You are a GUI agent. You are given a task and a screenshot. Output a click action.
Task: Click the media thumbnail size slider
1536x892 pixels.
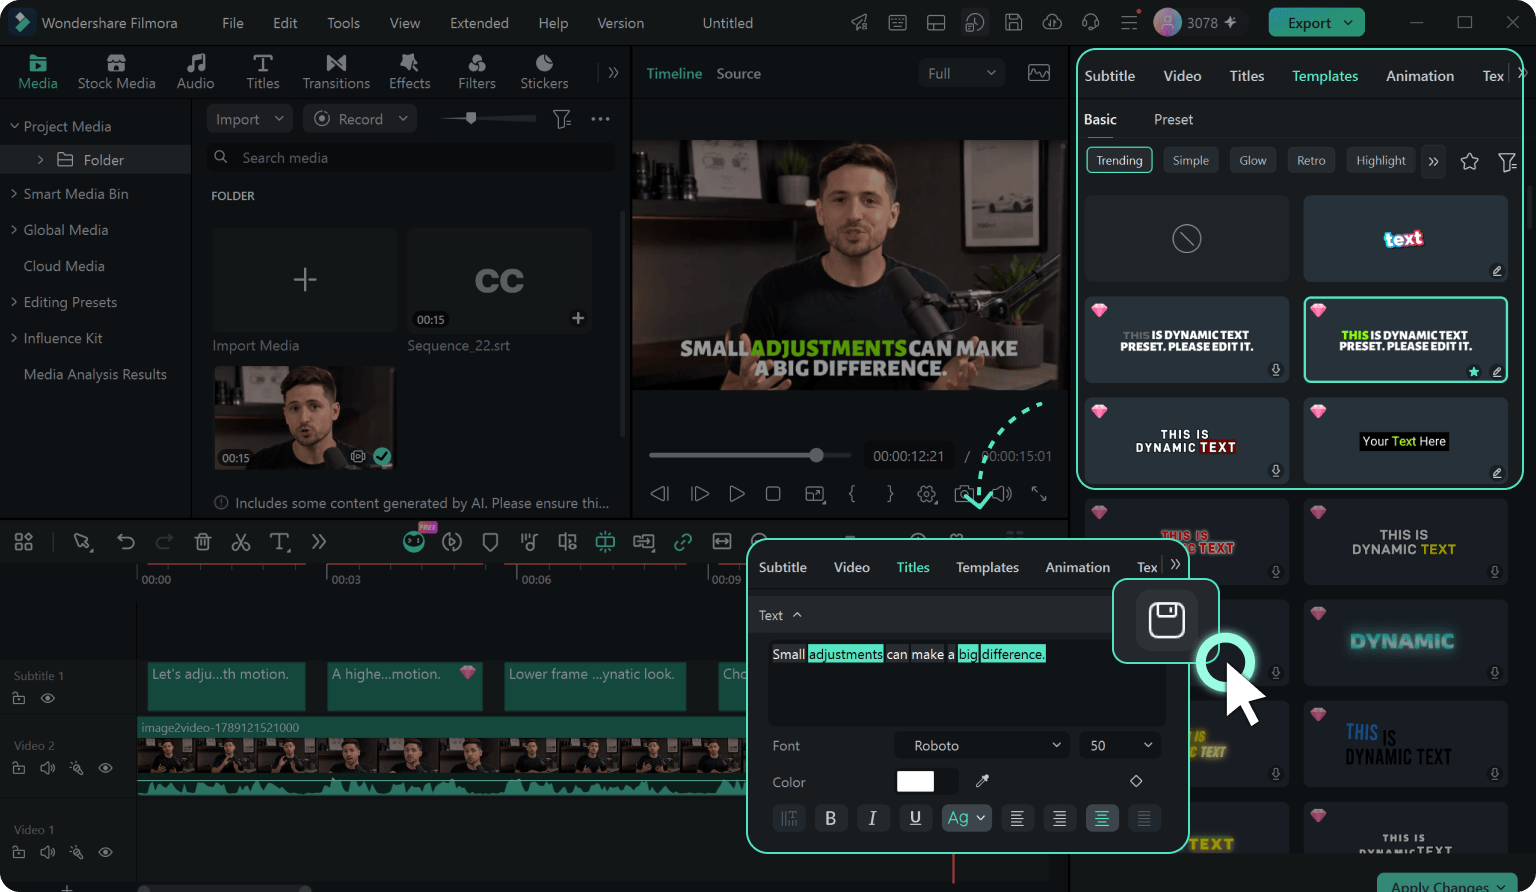pyautogui.click(x=488, y=118)
